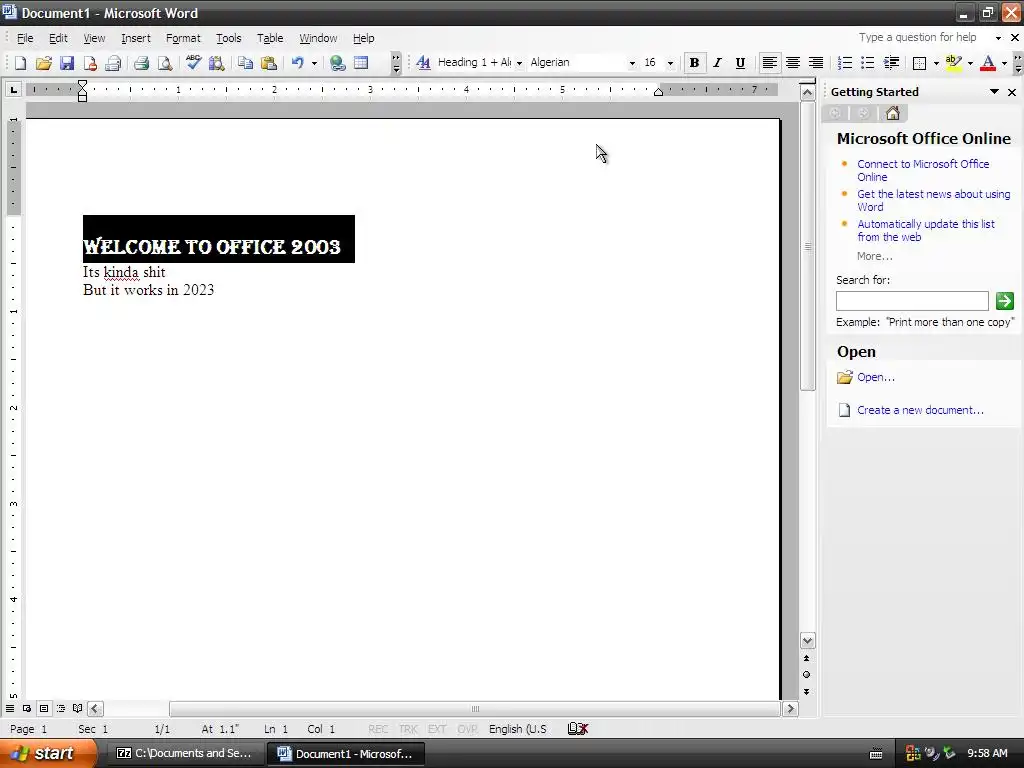Open the Font Size dropdown showing 16

tap(670, 63)
